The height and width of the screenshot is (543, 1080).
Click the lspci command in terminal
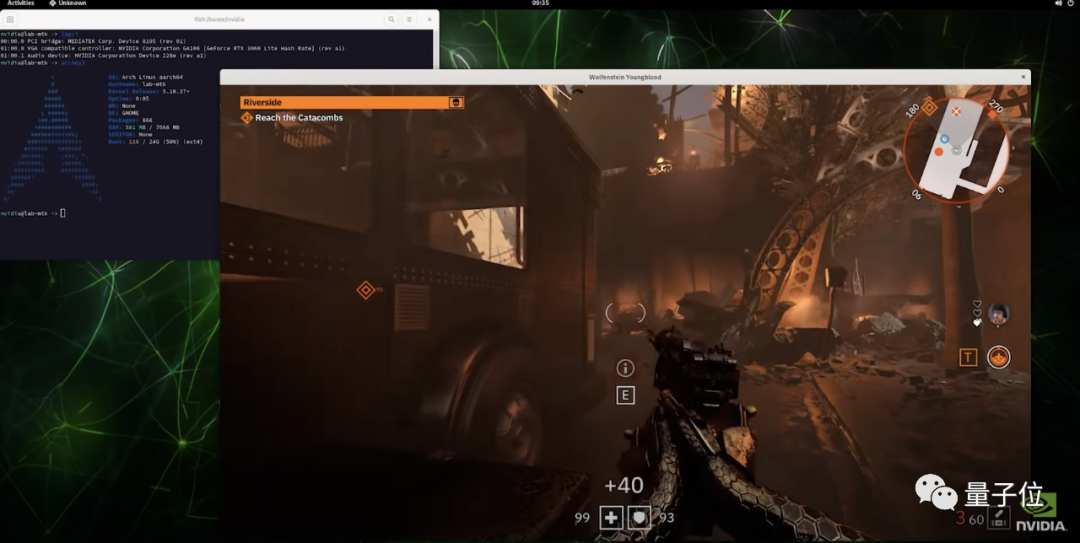[70, 34]
